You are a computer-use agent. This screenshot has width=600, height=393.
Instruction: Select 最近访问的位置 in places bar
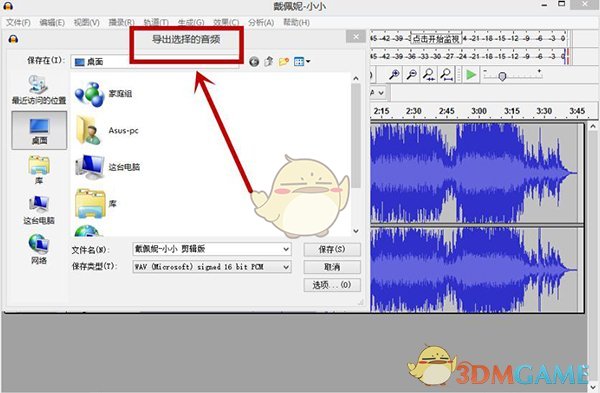39,89
